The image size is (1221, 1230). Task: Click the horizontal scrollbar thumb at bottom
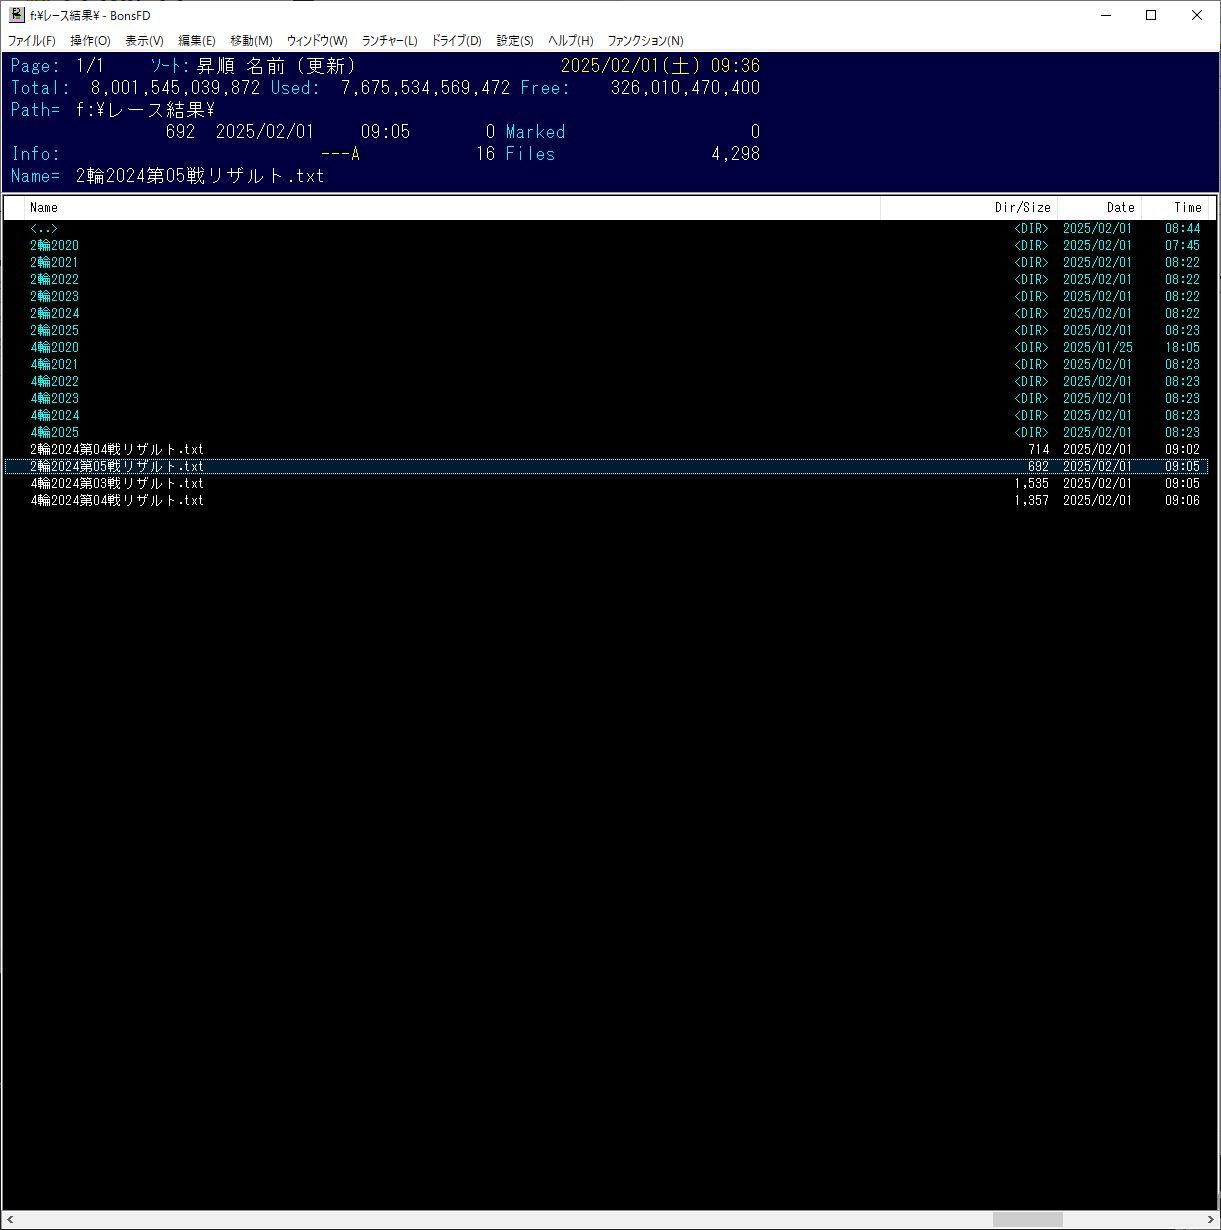[1027, 1219]
